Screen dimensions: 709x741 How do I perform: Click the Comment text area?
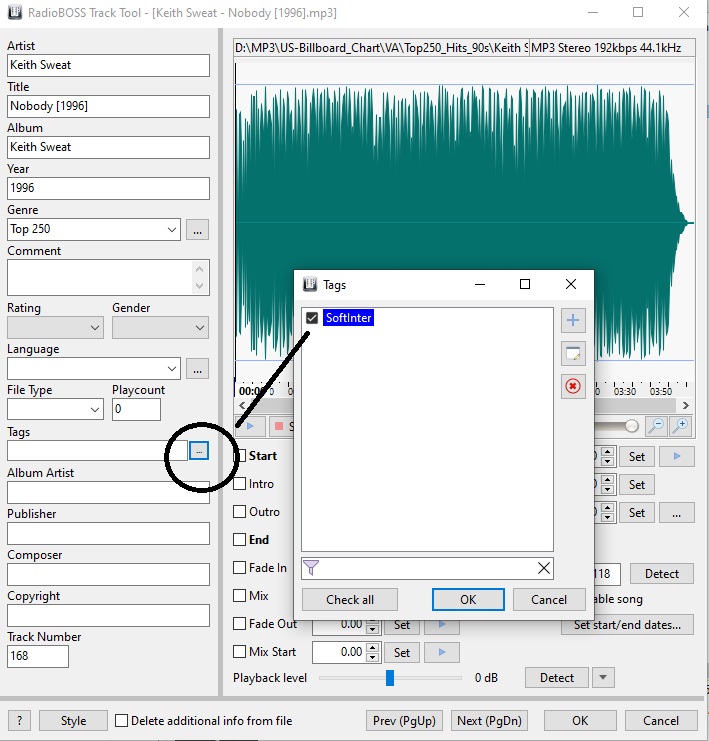[x=108, y=277]
